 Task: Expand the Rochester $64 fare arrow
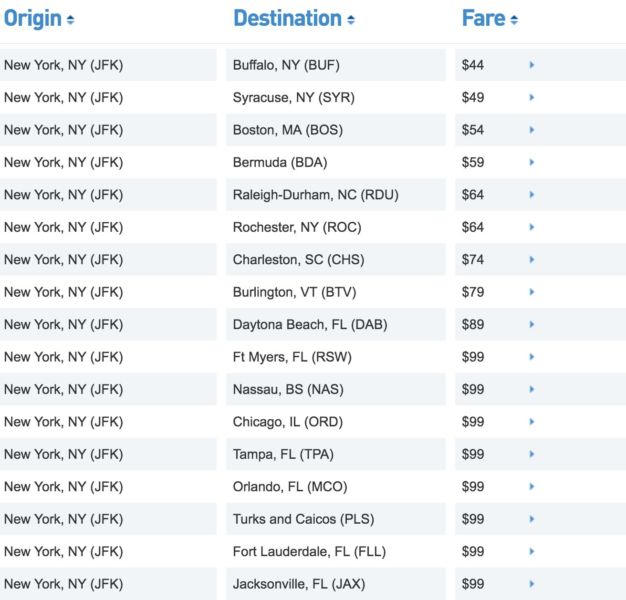click(532, 227)
